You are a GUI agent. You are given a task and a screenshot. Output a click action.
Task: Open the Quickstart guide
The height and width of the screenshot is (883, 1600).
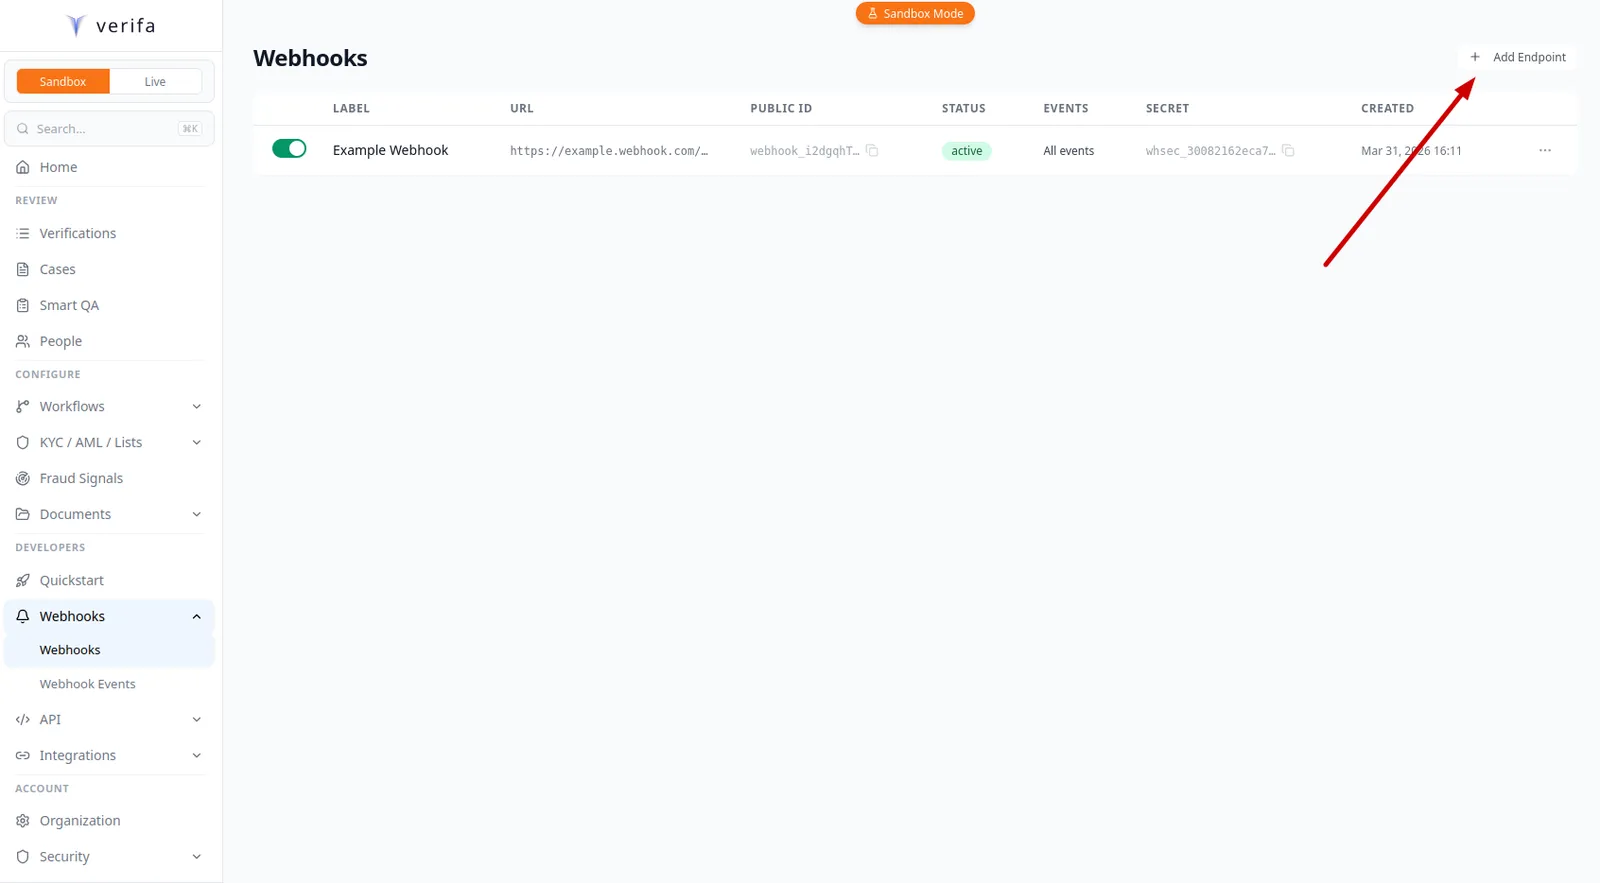[109, 580]
